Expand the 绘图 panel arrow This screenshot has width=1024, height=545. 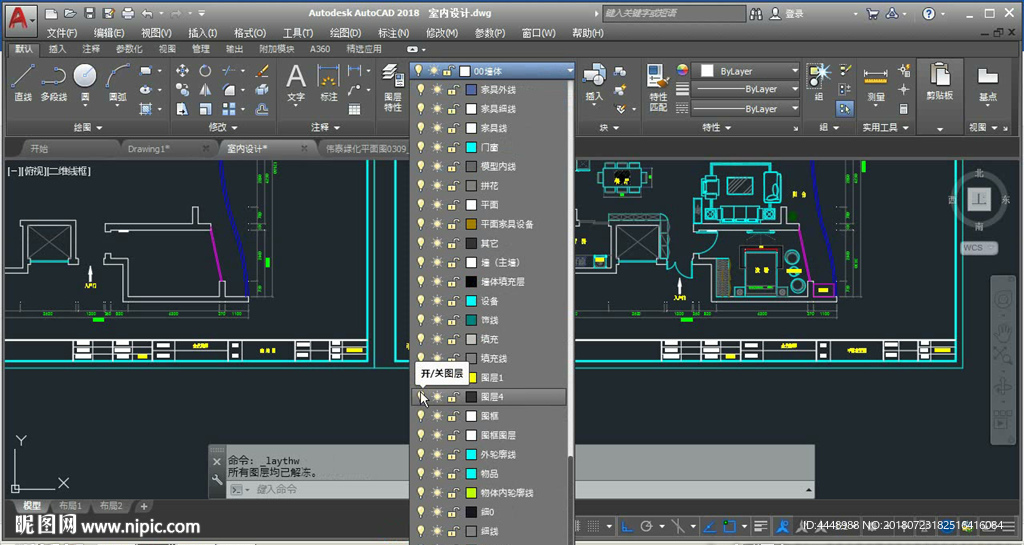[x=98, y=127]
